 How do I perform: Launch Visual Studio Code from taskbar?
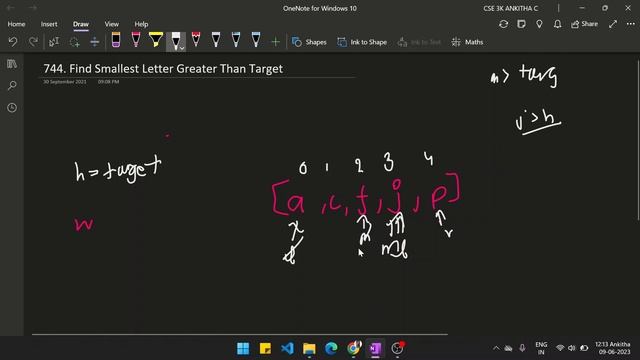click(287, 349)
